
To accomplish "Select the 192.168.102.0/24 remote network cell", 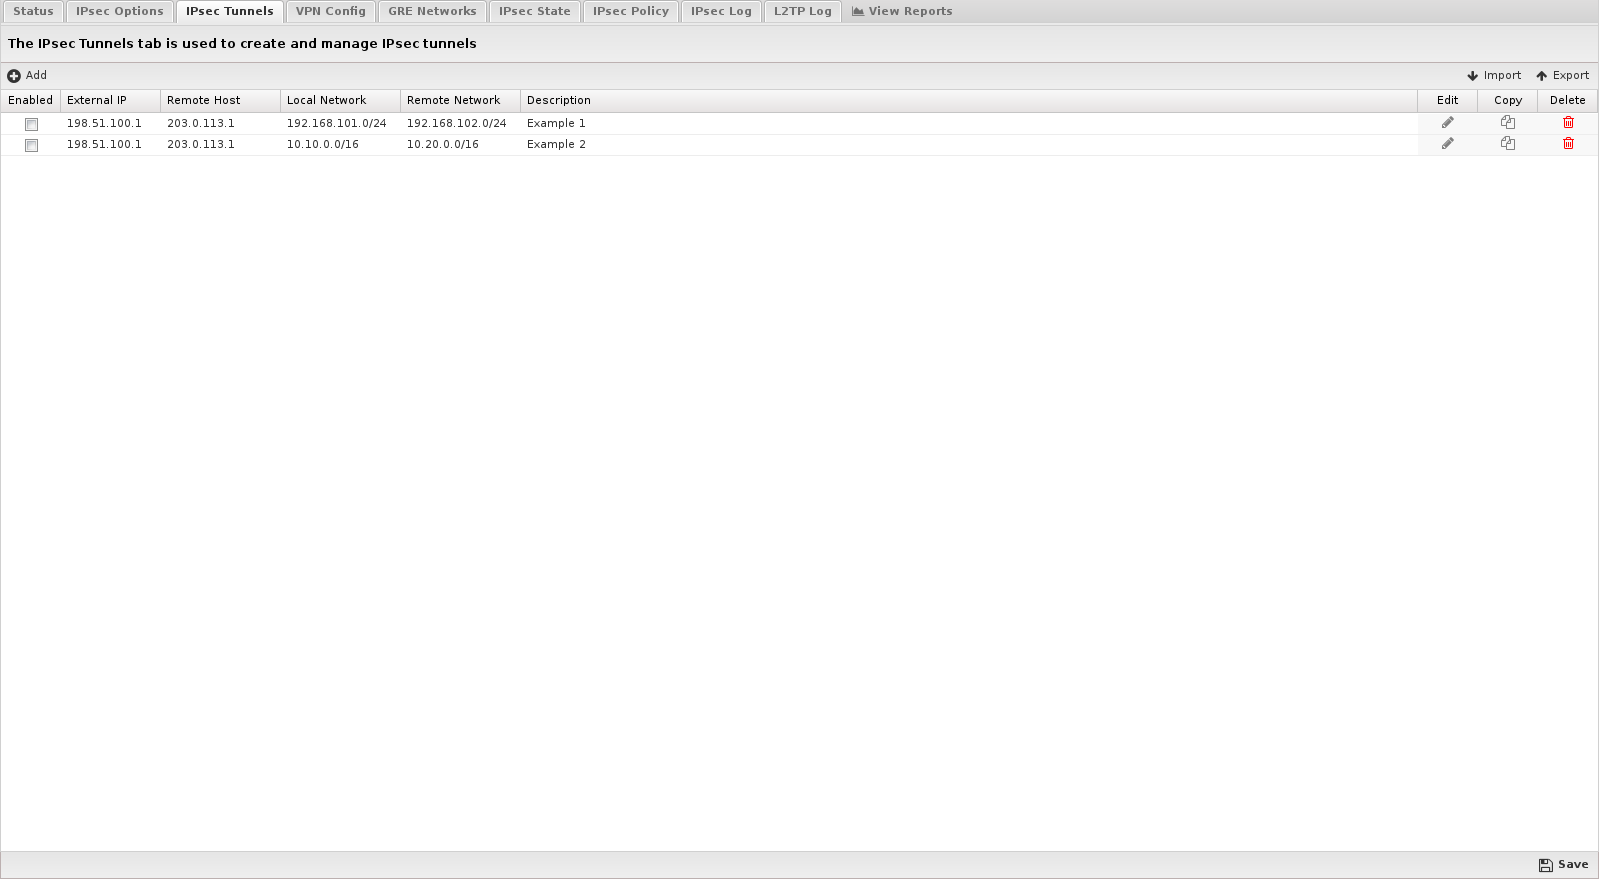I will click(x=461, y=124).
